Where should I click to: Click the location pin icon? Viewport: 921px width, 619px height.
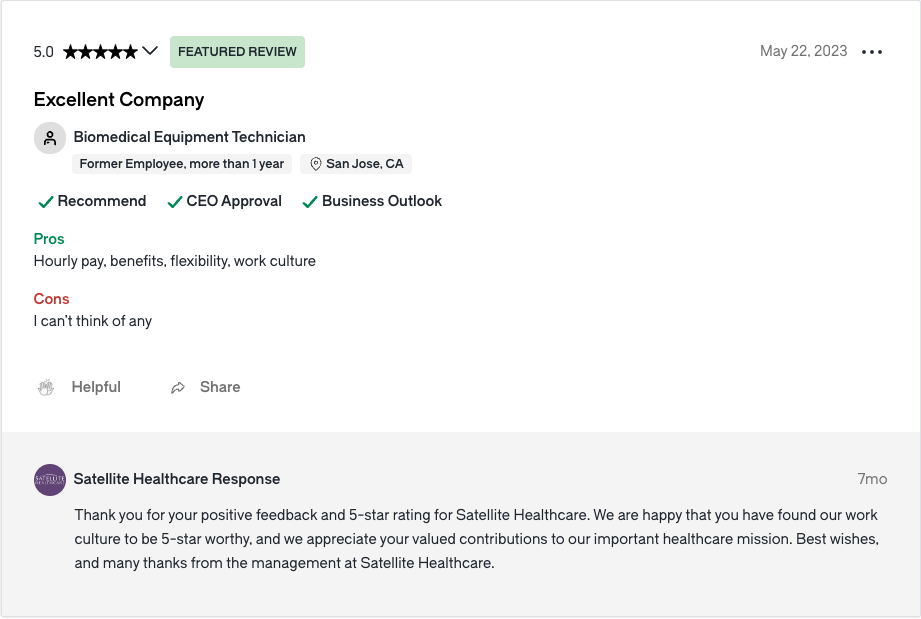pyautogui.click(x=315, y=164)
